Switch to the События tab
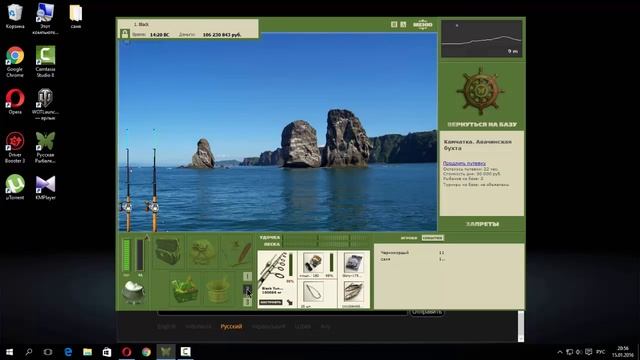 pyautogui.click(x=433, y=238)
